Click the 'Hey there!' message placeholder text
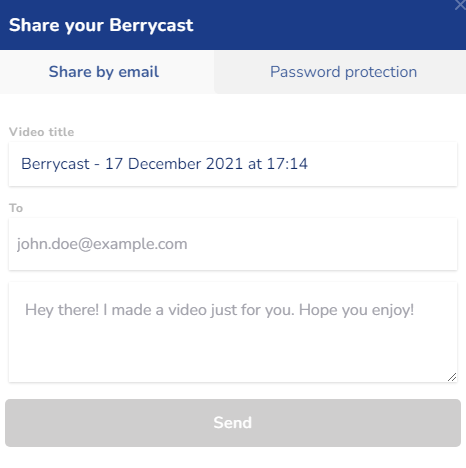 coord(220,310)
